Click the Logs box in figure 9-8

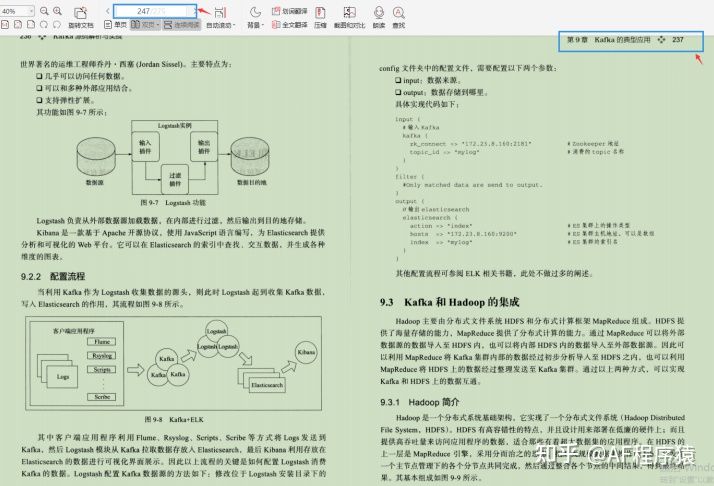point(62,377)
